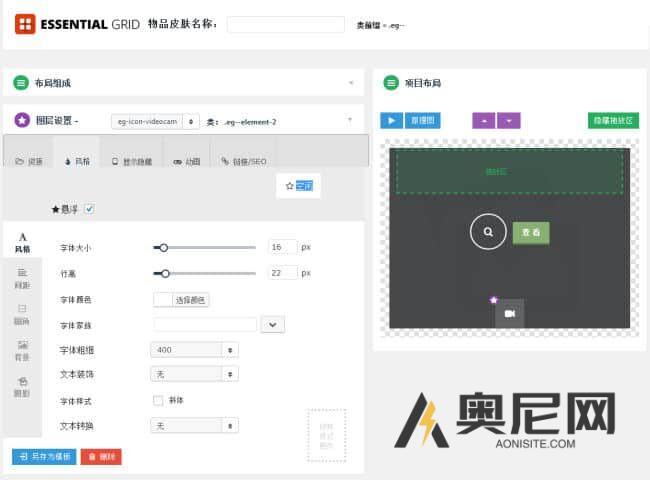The width and height of the screenshot is (650, 480).
Task: Click the green 项目布局 section icon
Action: click(391, 83)
